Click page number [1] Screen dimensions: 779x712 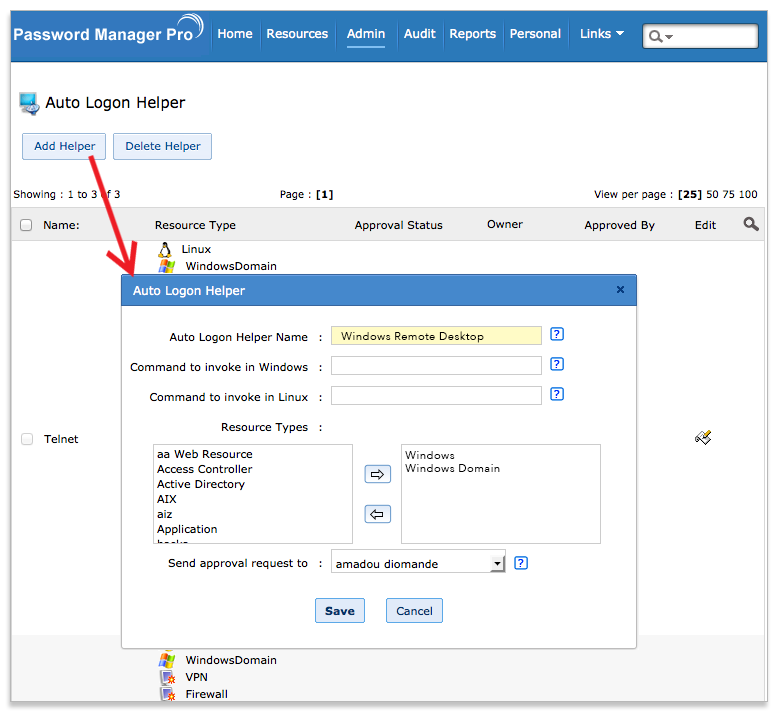pyautogui.click(x=324, y=194)
